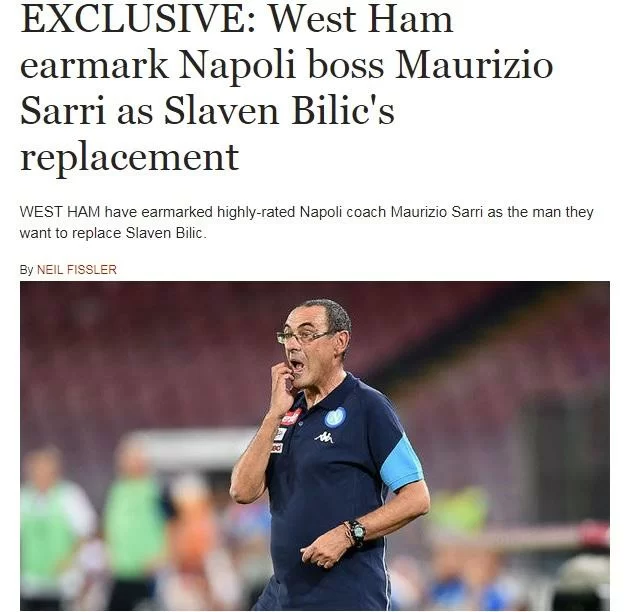
Task: Click the Maurizio Sarri article photo
Action: coord(315,446)
